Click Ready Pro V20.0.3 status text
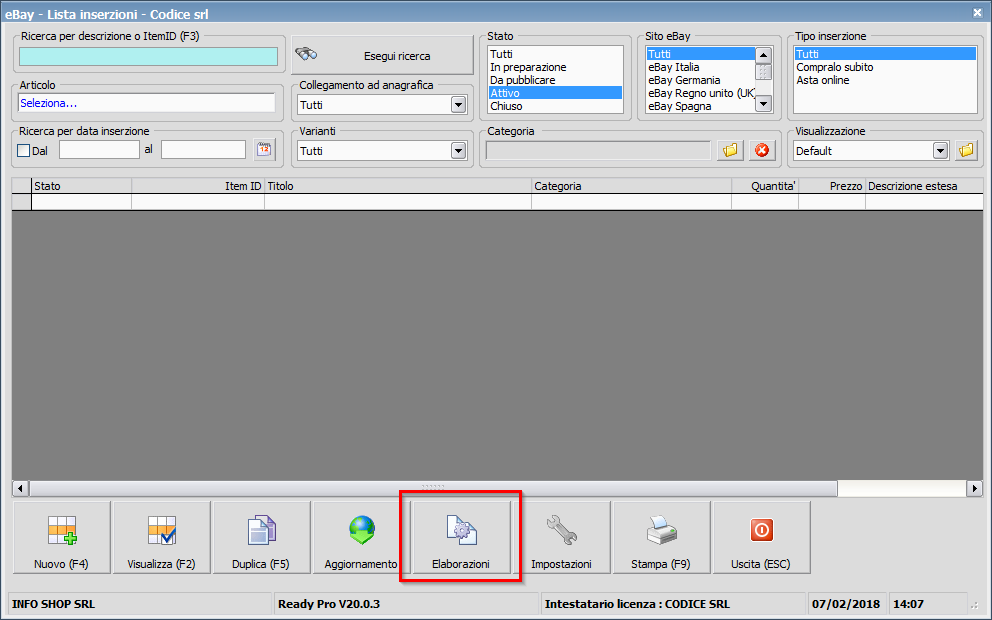 tap(329, 604)
